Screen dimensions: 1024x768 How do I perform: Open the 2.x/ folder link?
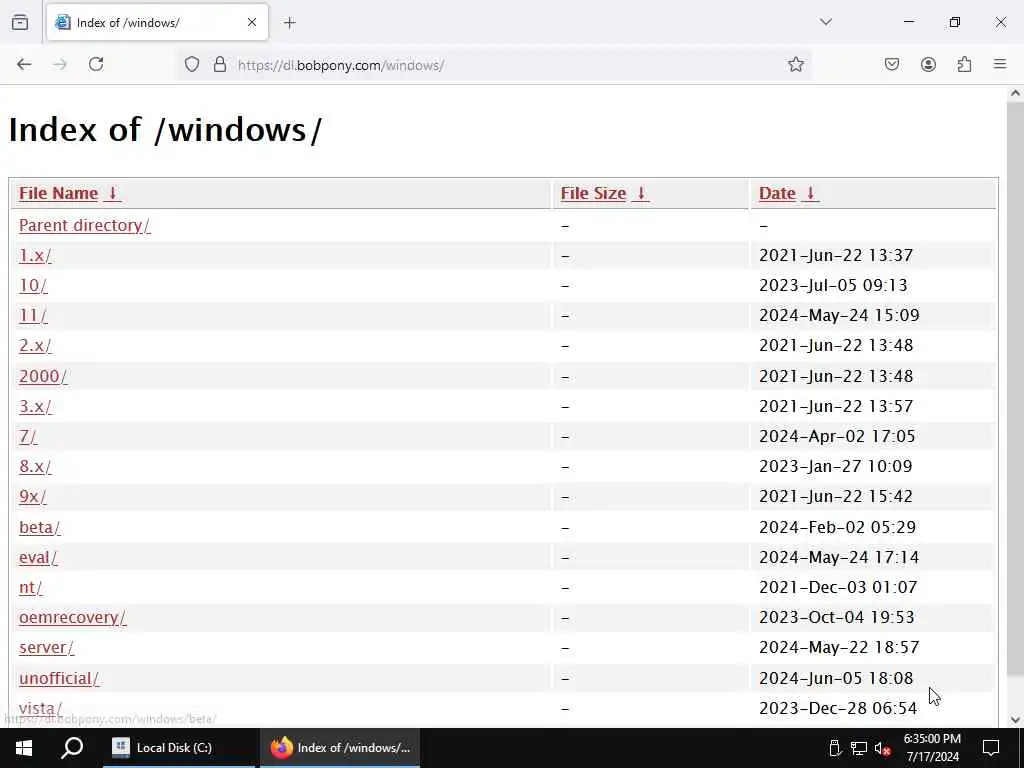(x=35, y=345)
